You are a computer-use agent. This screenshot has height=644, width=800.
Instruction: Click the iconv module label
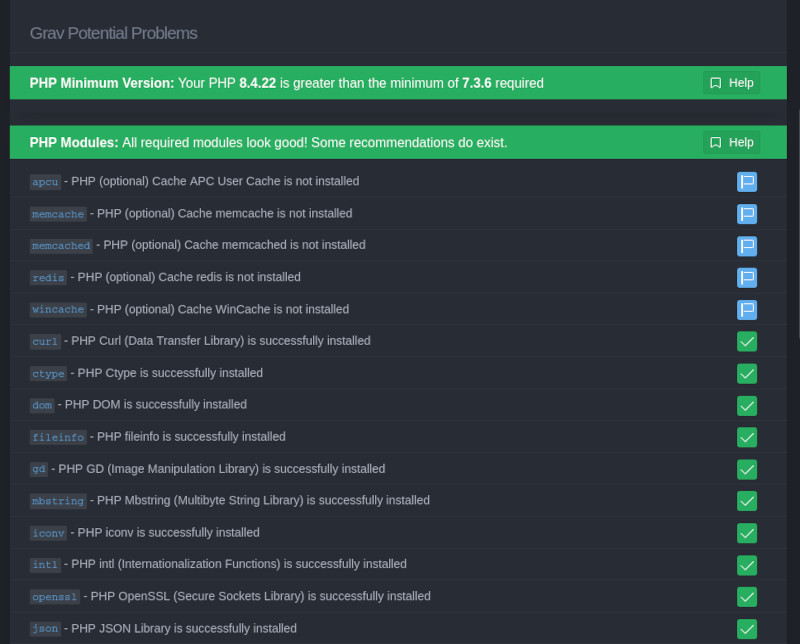pos(48,533)
